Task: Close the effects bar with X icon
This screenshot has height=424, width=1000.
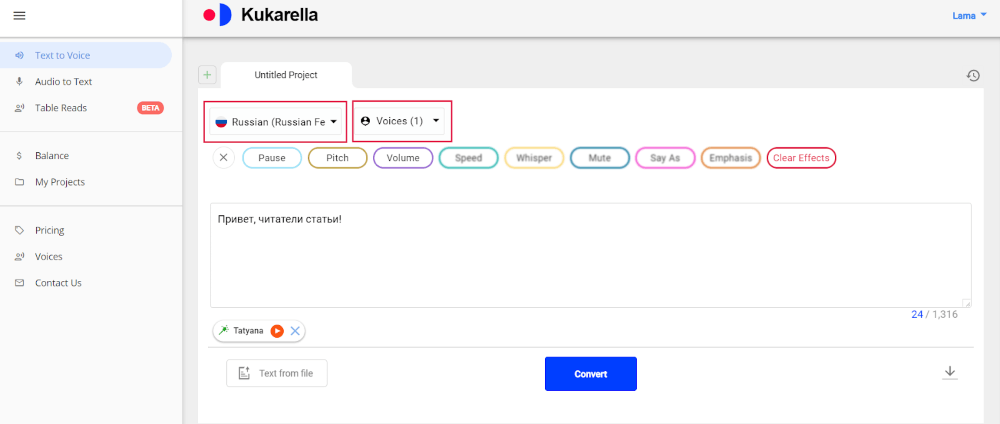Action: point(223,157)
